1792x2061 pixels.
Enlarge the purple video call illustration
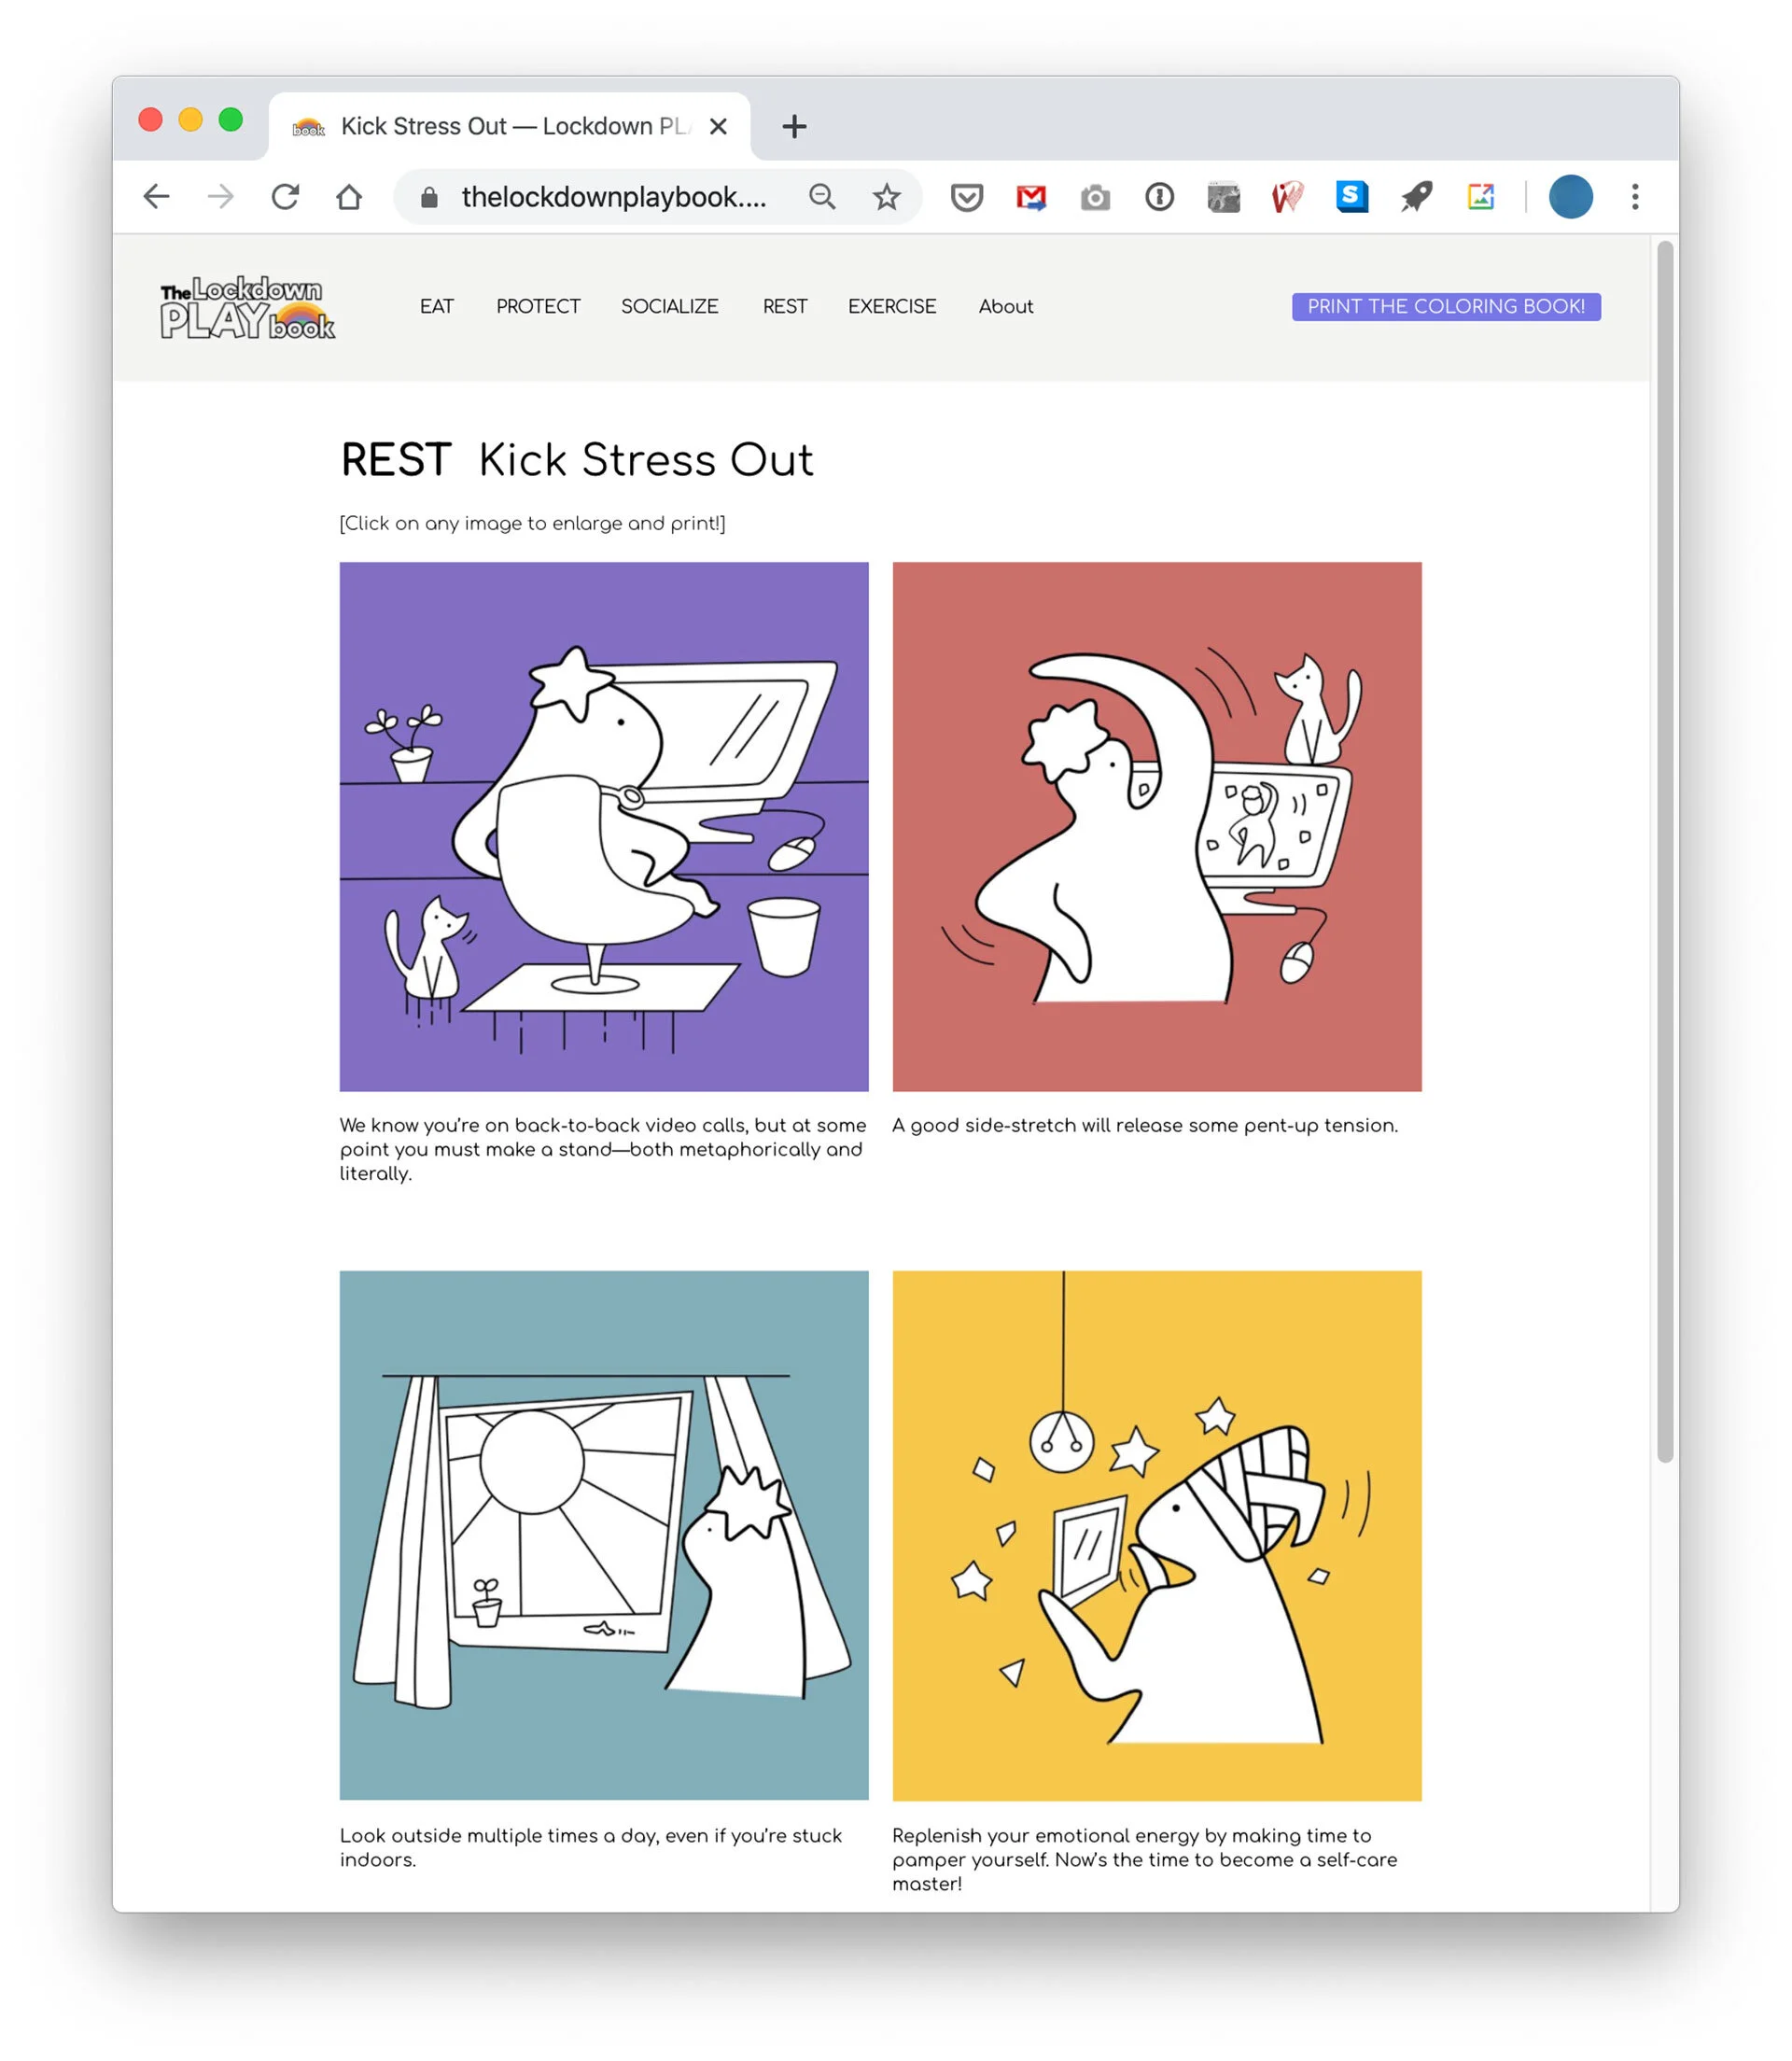click(604, 826)
